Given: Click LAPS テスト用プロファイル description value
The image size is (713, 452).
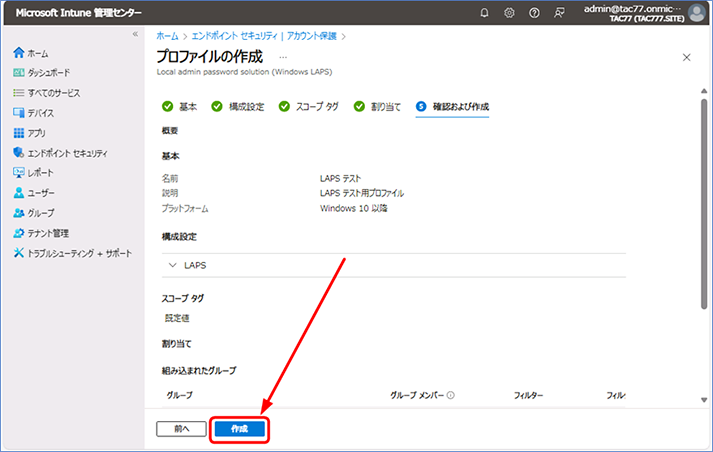Looking at the screenshot, I should 362,193.
